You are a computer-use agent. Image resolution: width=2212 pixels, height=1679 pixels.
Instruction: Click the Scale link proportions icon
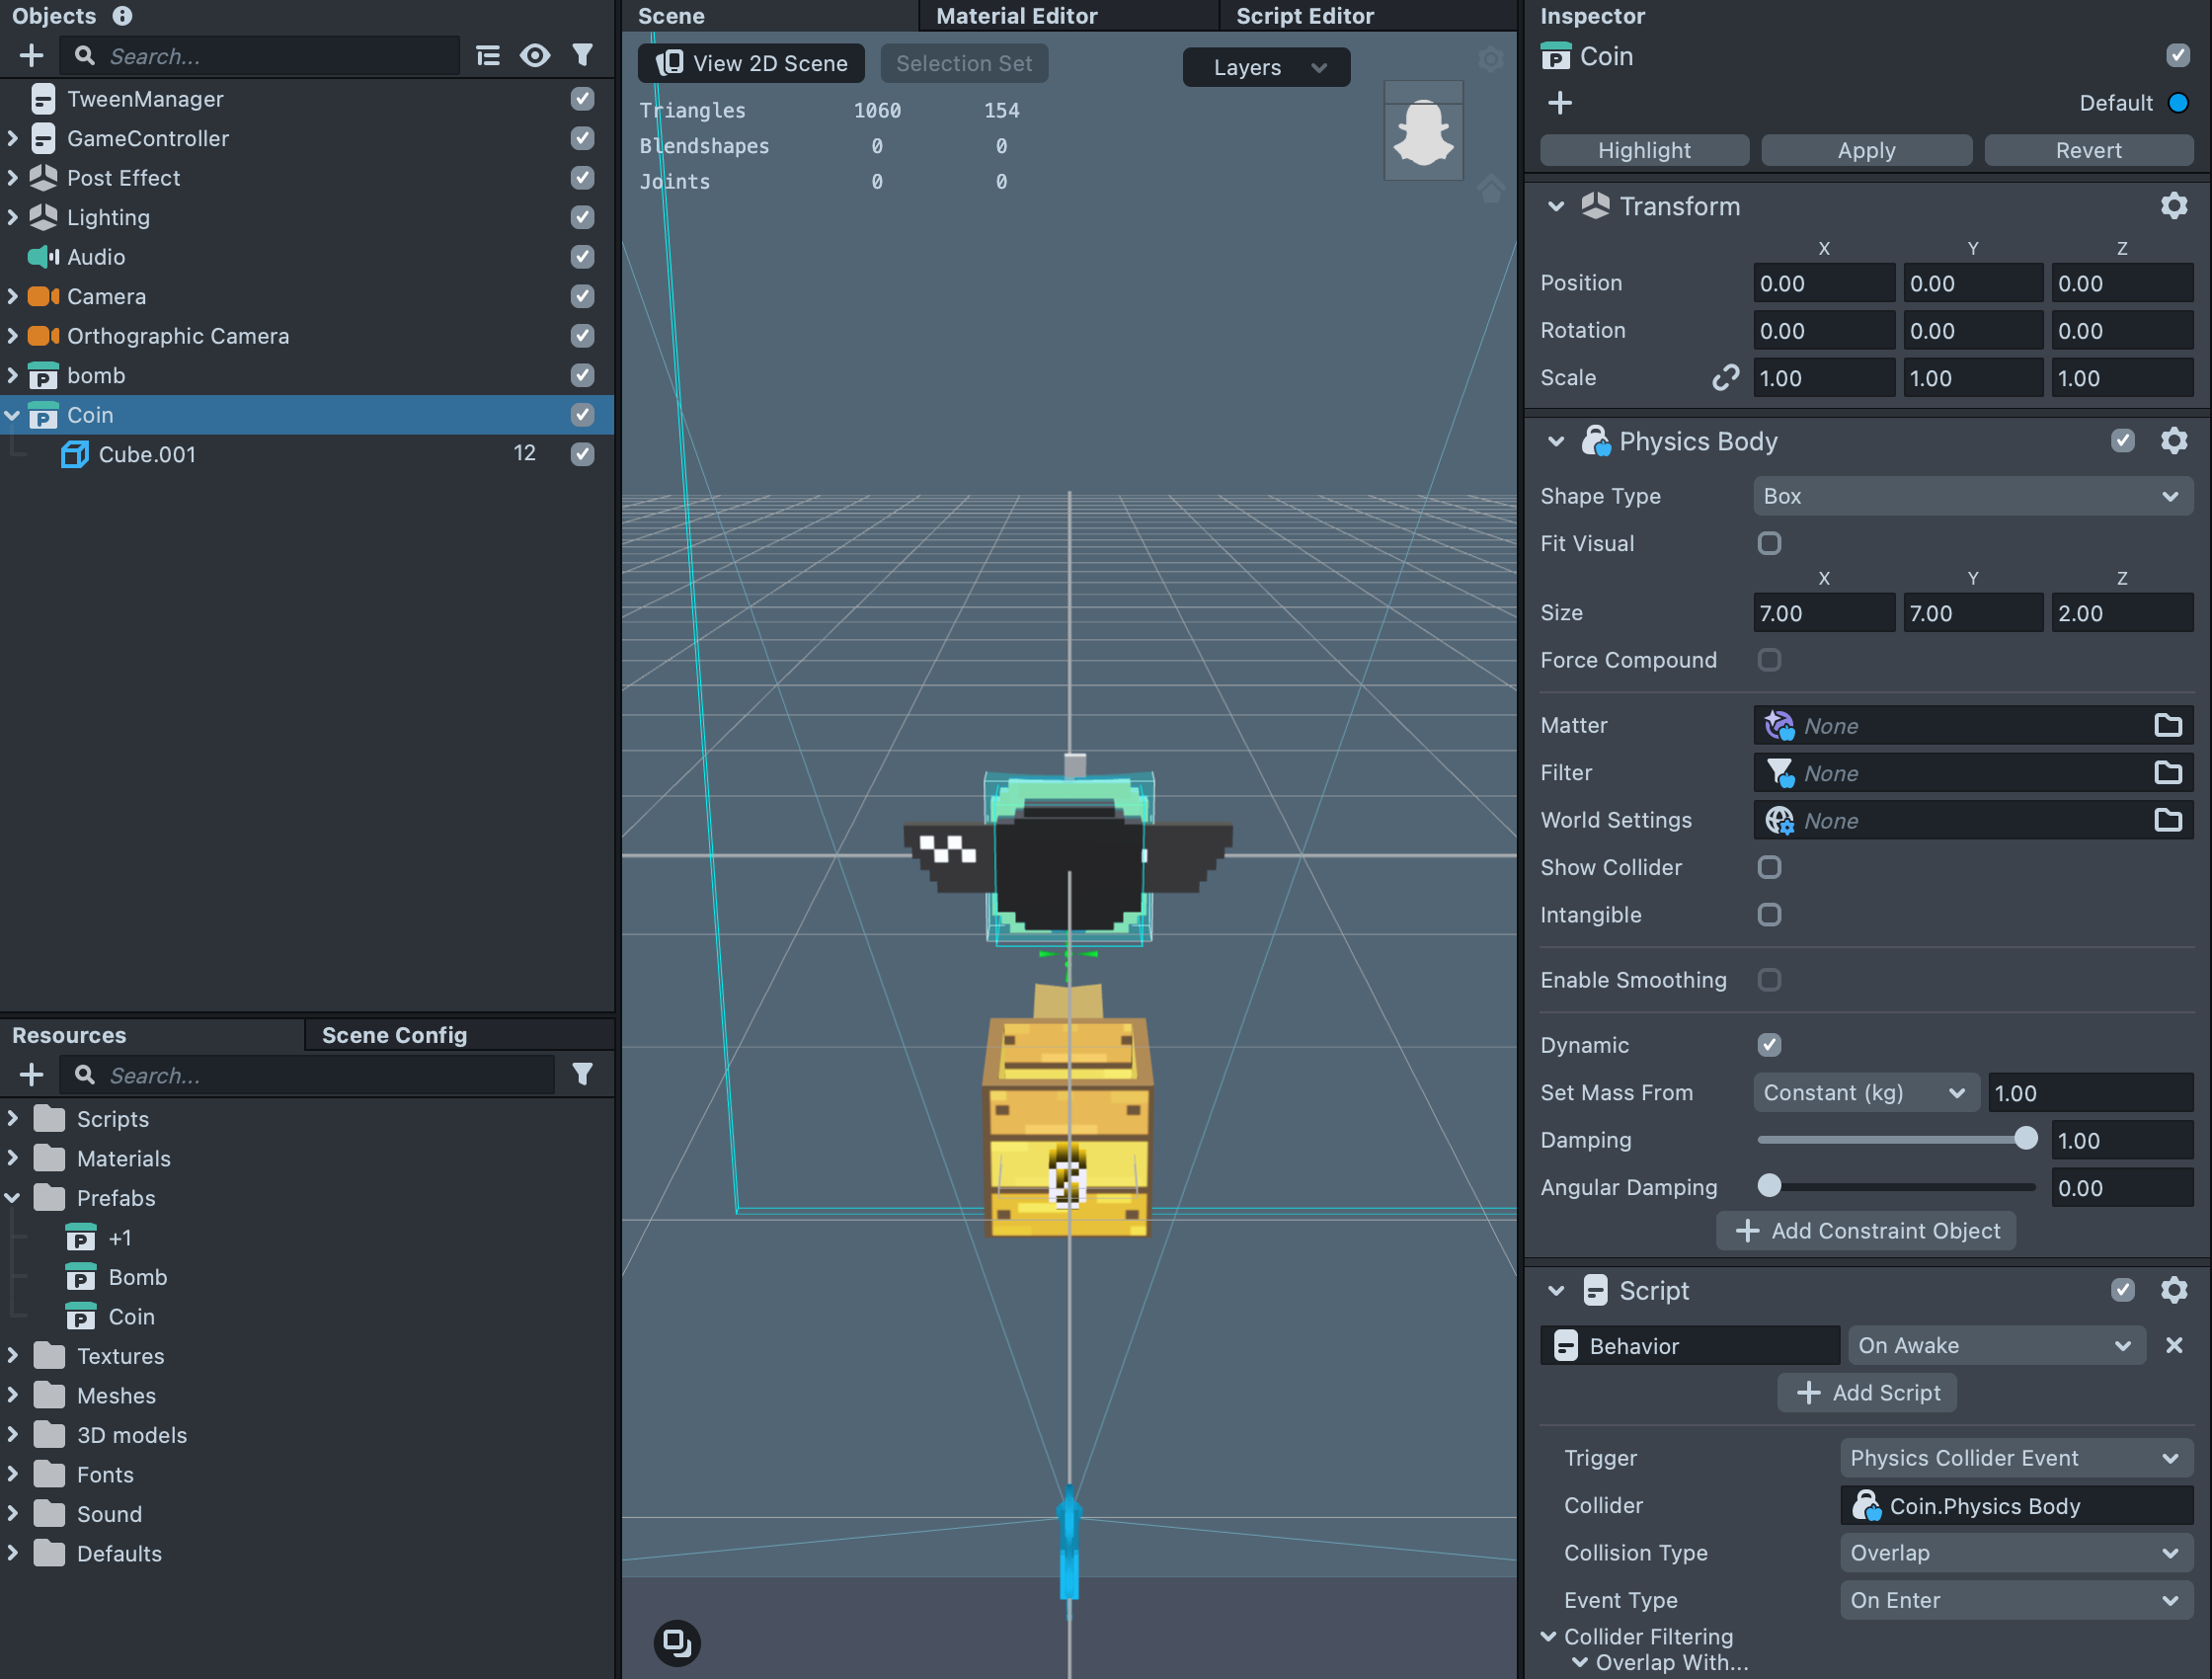(x=1725, y=378)
